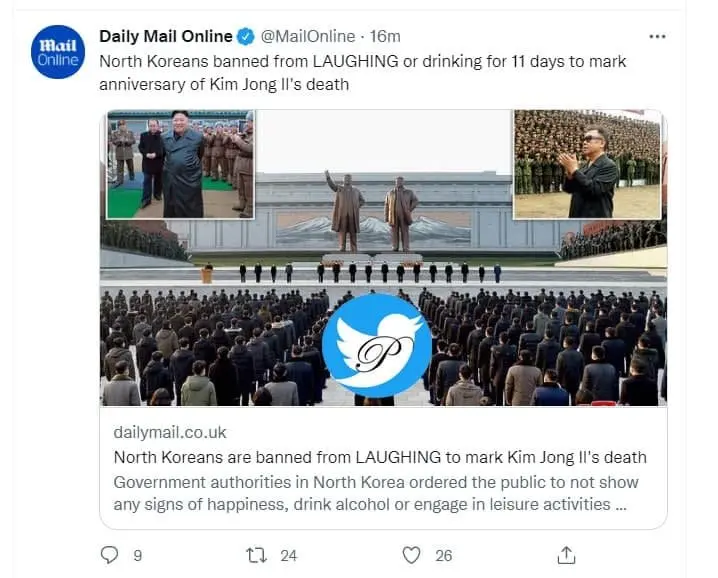Like the tweet with the heart icon
The width and height of the screenshot is (718, 578).
(411, 554)
